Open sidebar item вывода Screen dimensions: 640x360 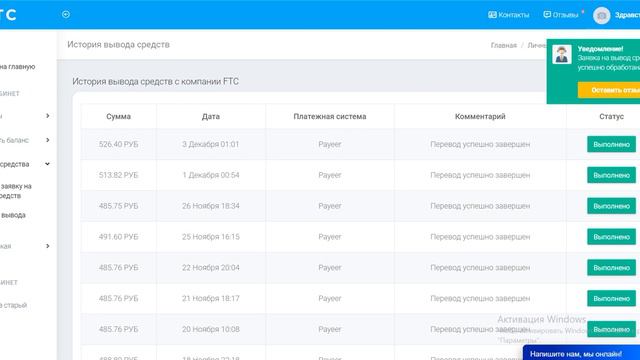[x=13, y=215]
